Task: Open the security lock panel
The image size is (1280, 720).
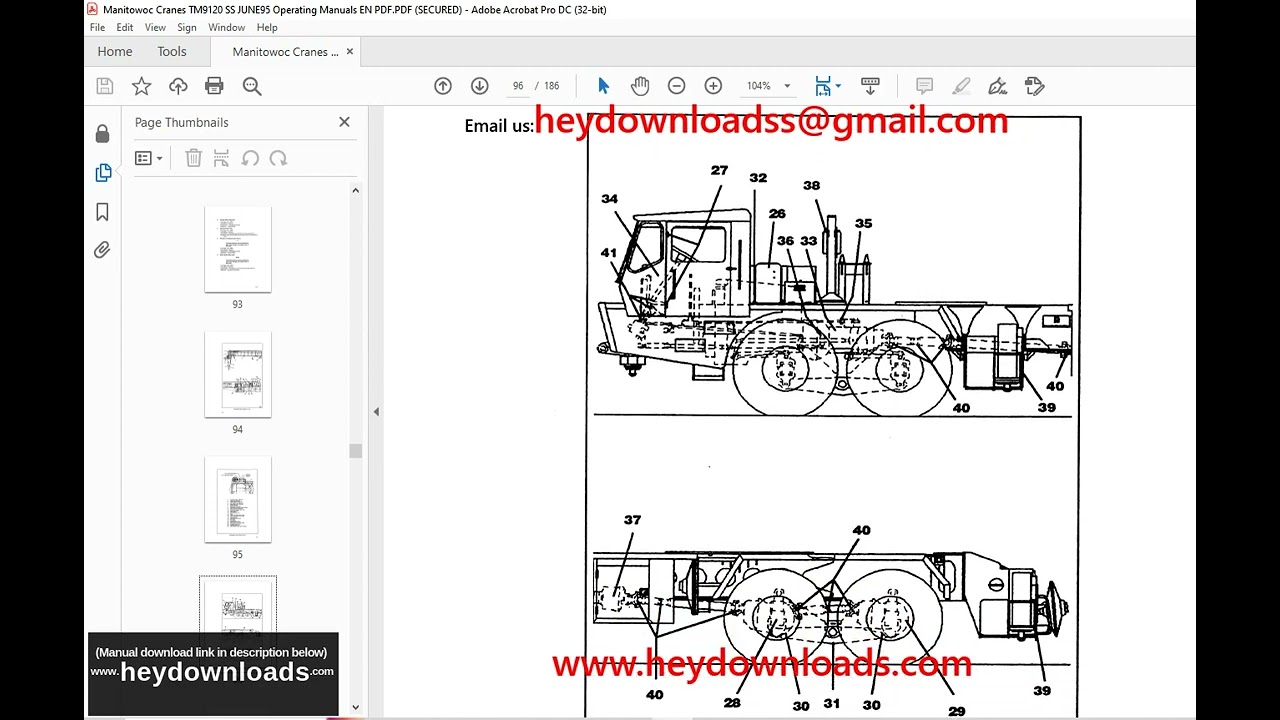Action: pyautogui.click(x=102, y=134)
